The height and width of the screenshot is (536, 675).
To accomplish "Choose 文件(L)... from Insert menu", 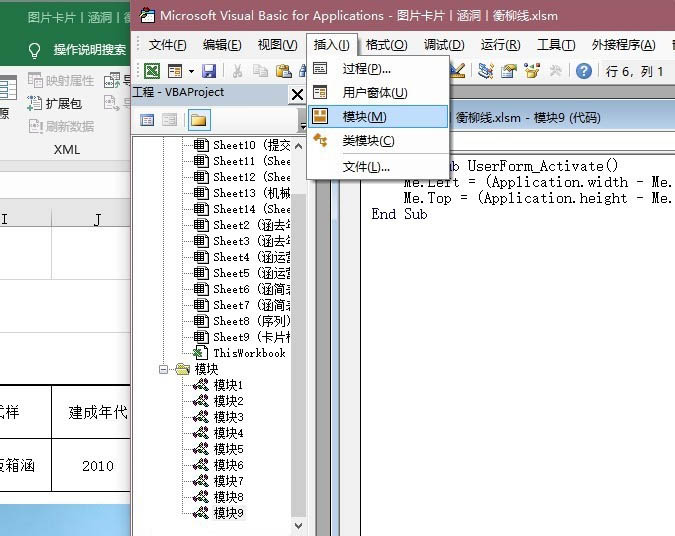I will click(x=378, y=167).
